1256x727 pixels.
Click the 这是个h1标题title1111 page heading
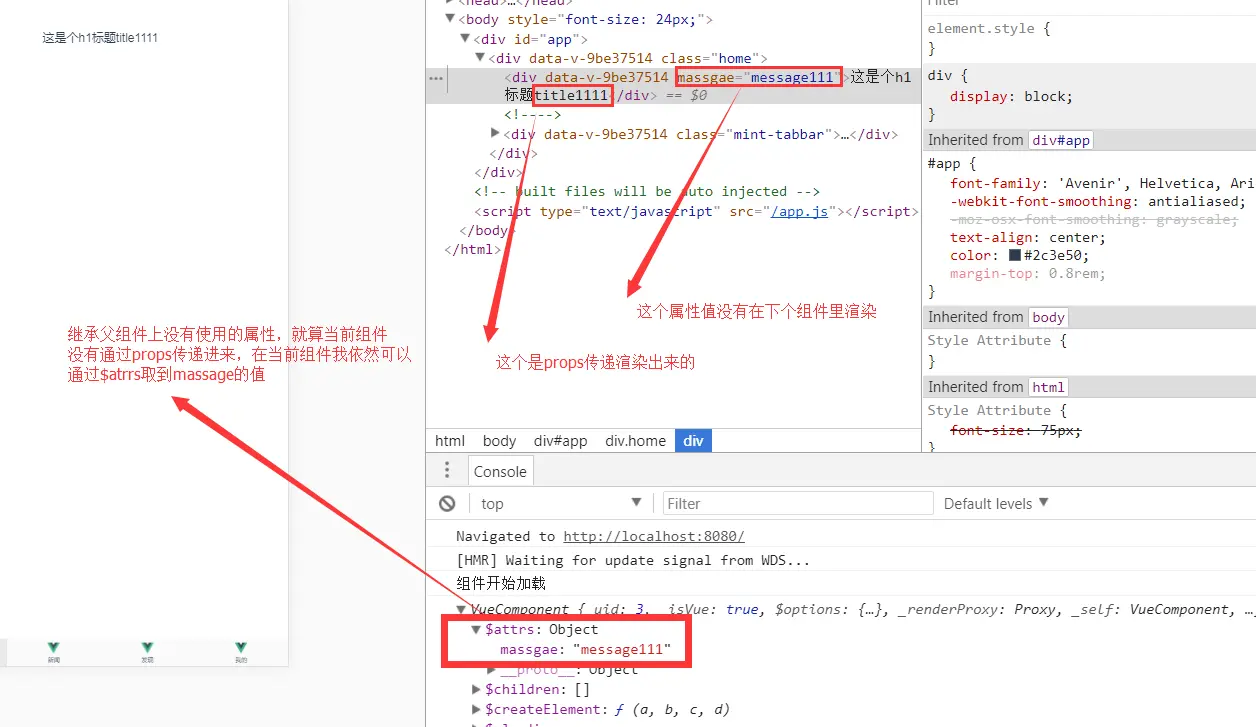(100, 38)
